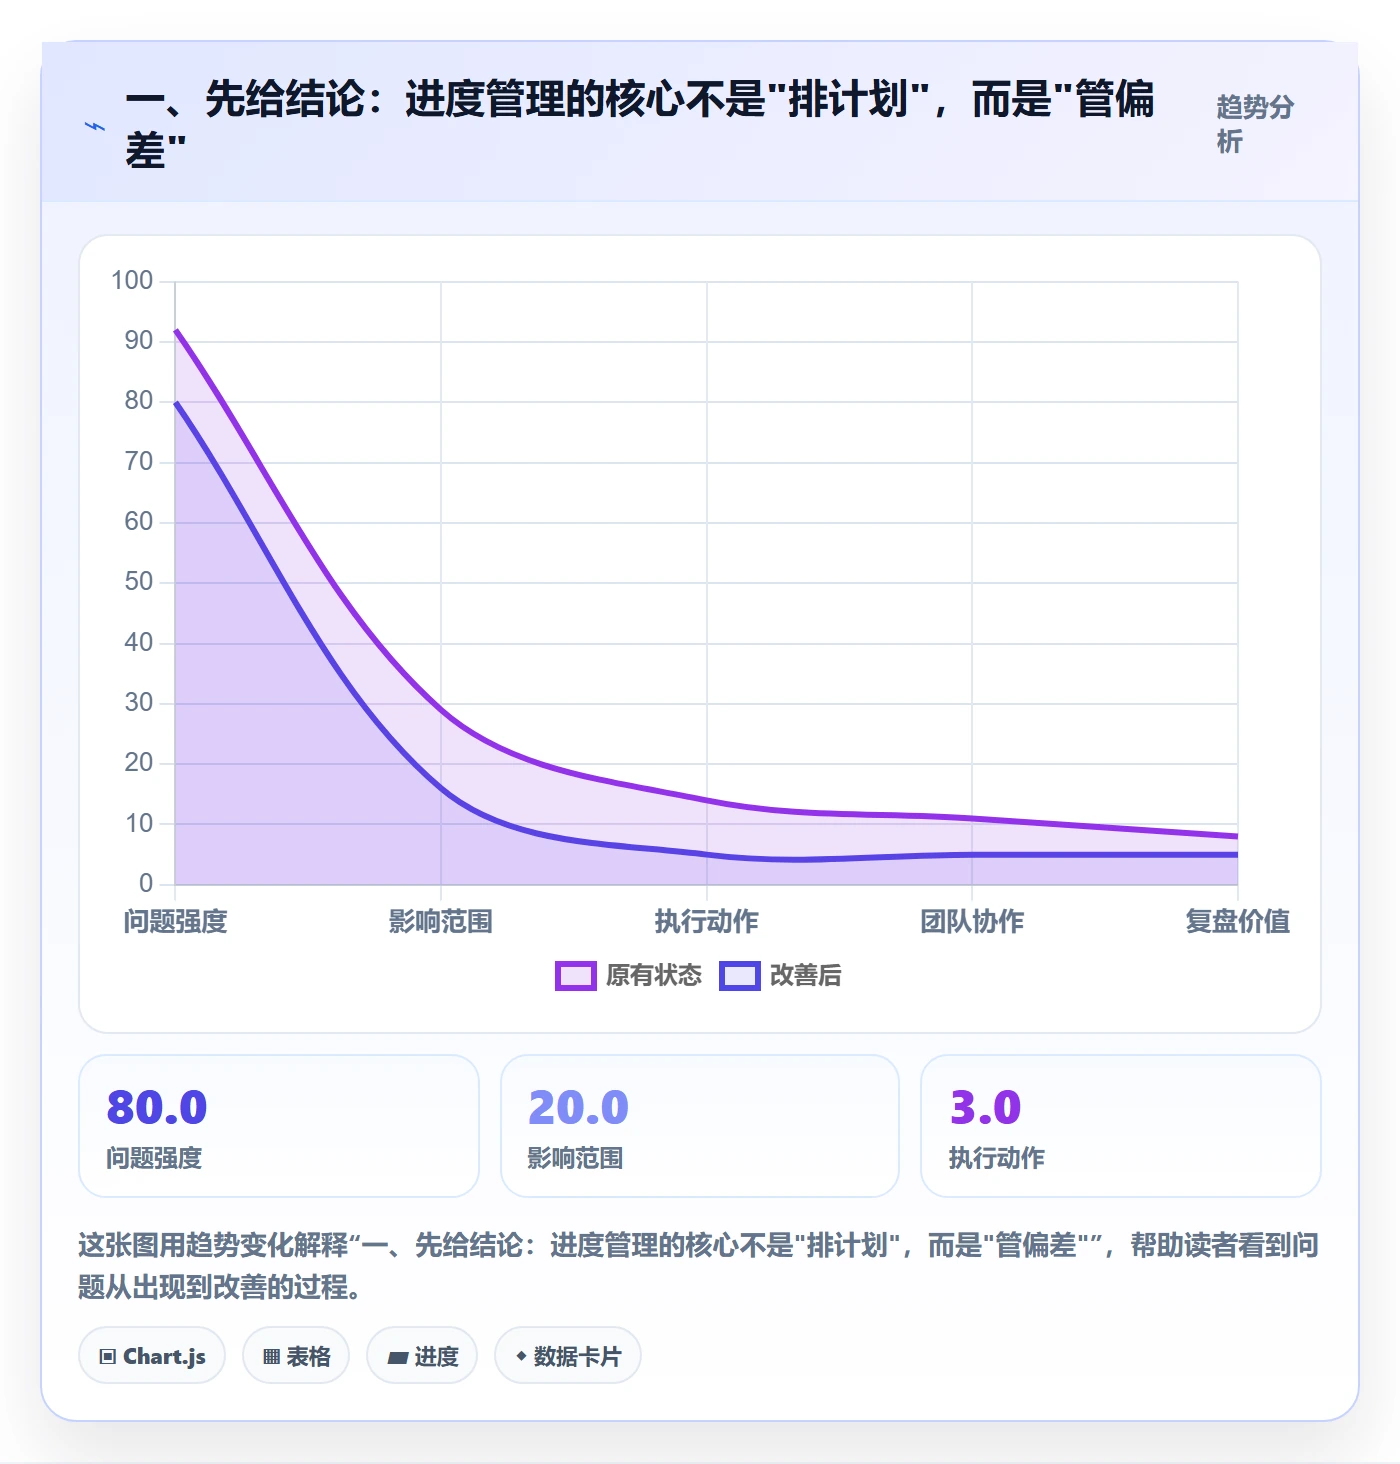This screenshot has height=1464, width=1400.
Task: Click the 100 y-axis tick label
Action: pyautogui.click(x=132, y=280)
